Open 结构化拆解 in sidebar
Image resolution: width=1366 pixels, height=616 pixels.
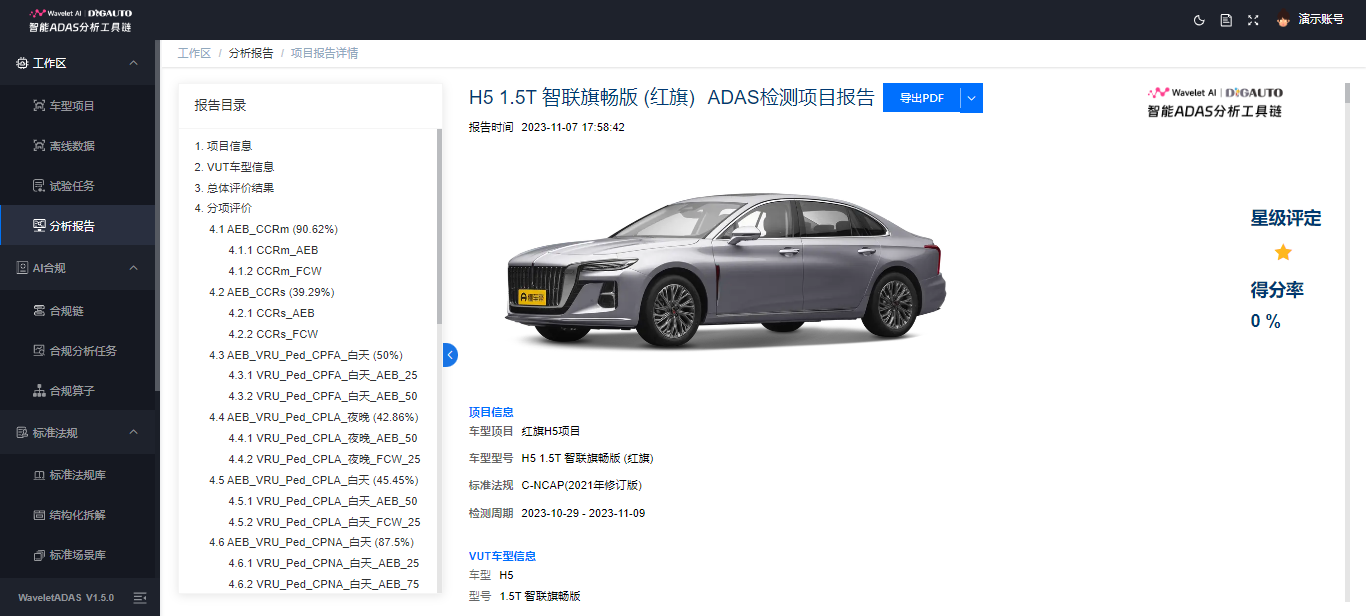click(77, 514)
